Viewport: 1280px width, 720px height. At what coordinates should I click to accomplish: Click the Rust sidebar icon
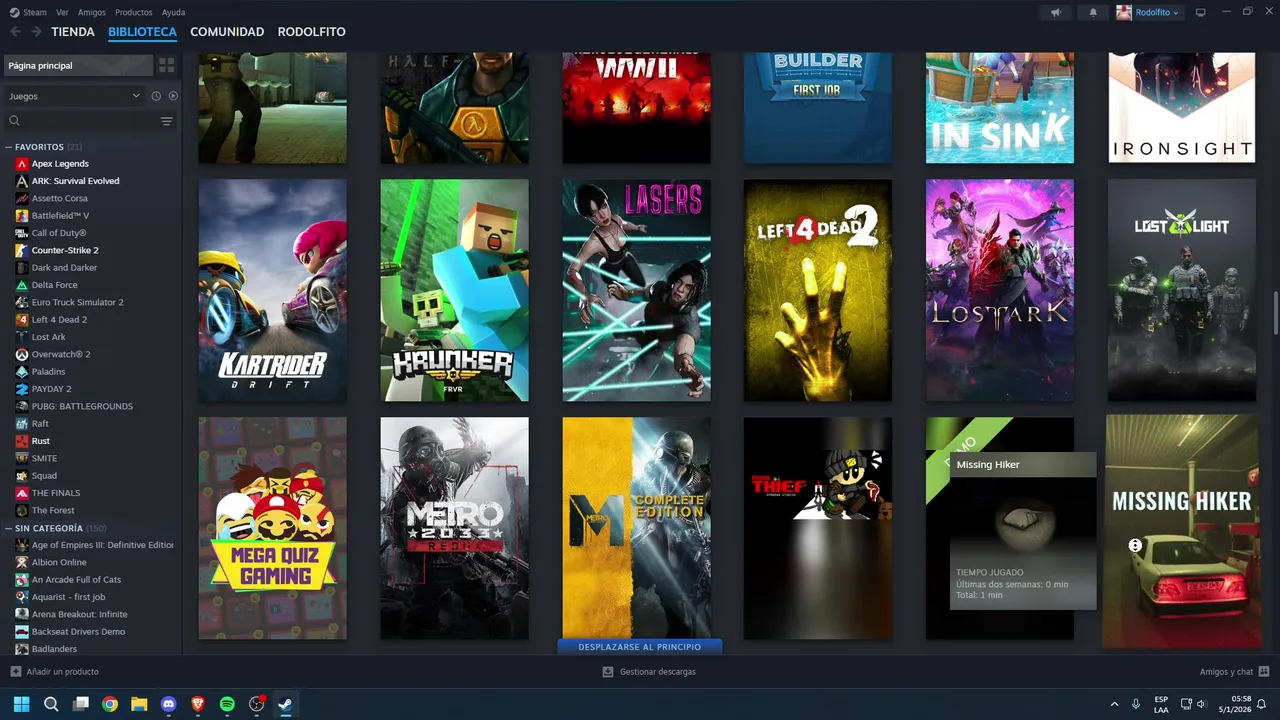pos(22,441)
